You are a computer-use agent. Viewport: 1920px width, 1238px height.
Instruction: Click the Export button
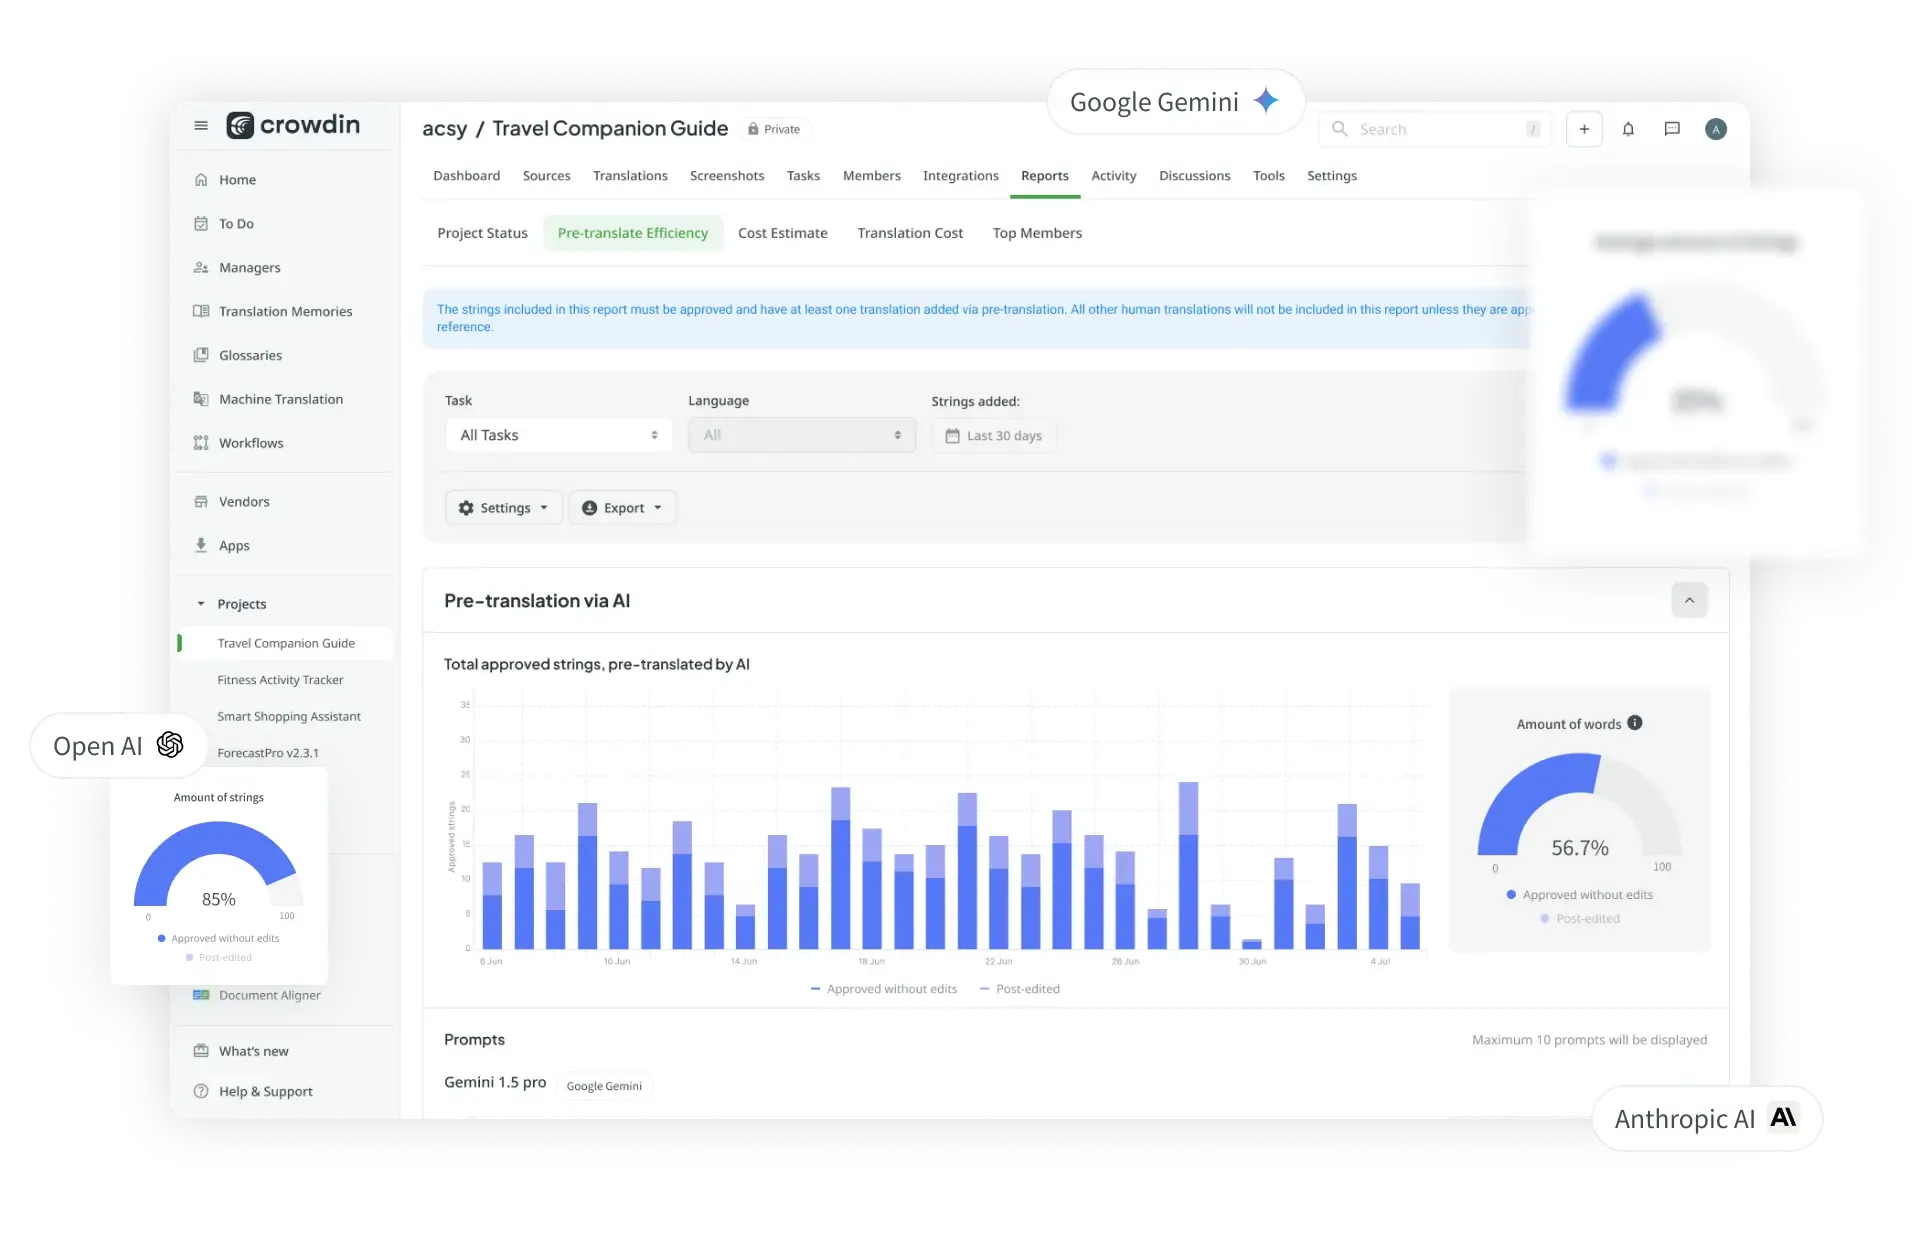pyautogui.click(x=621, y=506)
